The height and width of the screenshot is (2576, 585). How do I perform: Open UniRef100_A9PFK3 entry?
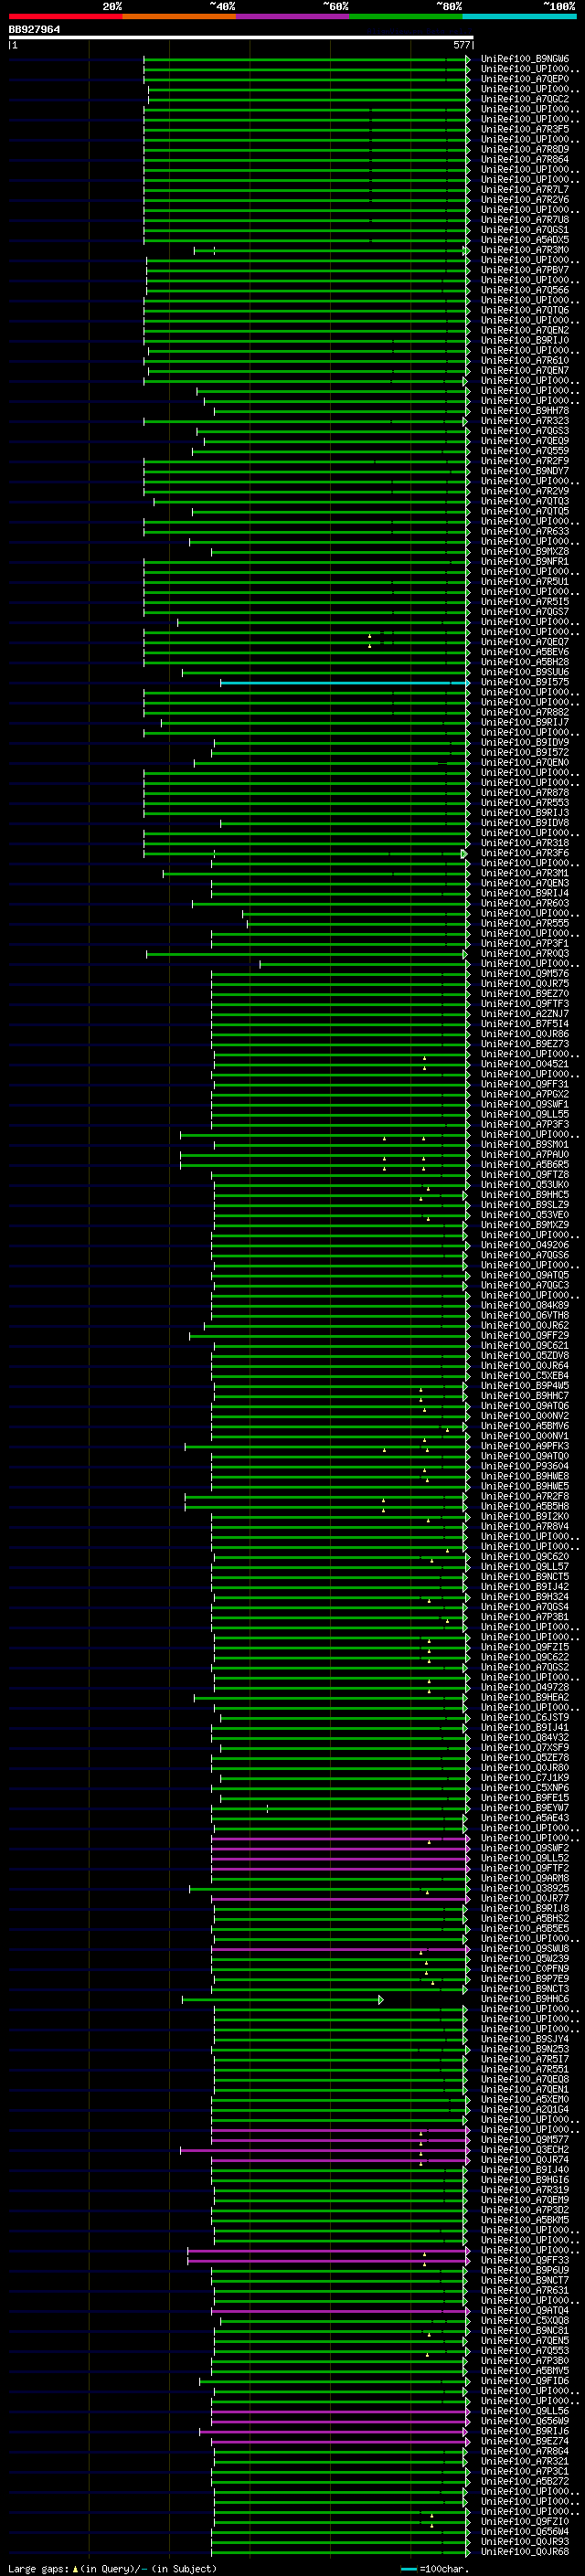pos(525,1446)
